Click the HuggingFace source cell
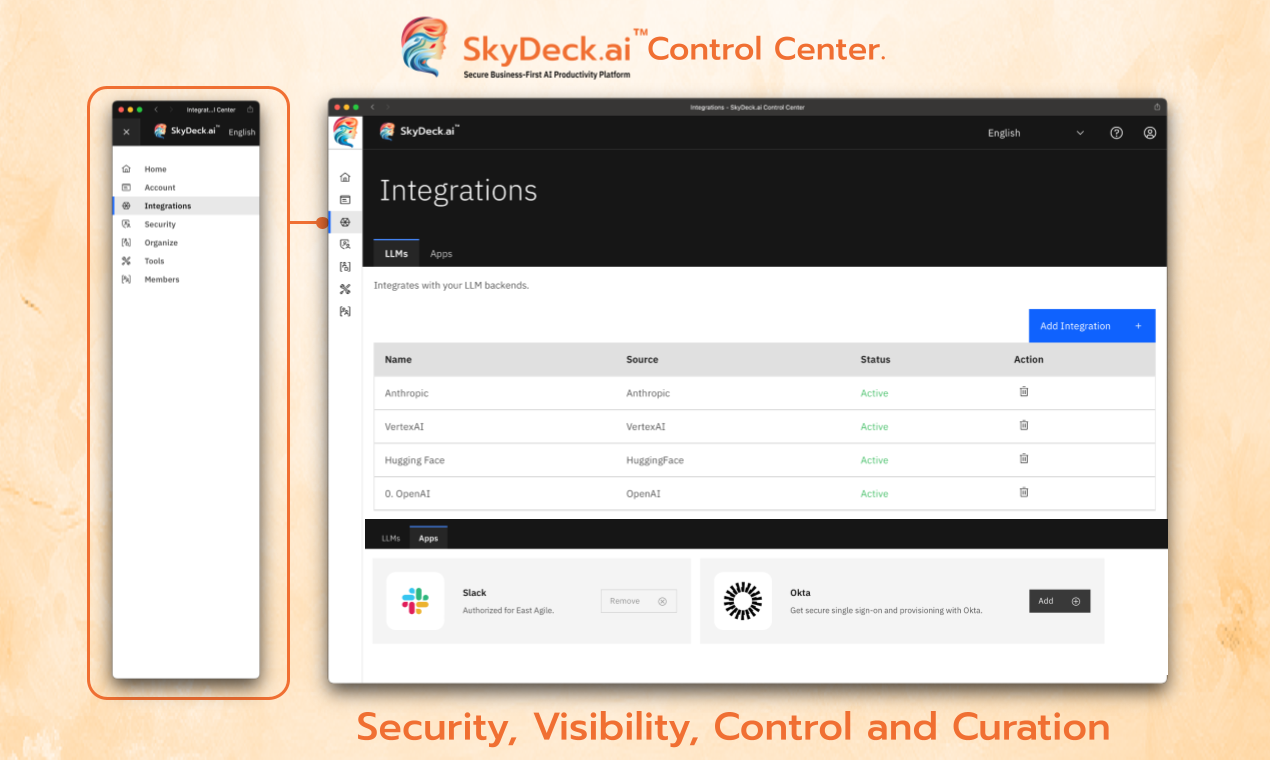Image resolution: width=1270 pixels, height=760 pixels. [655, 460]
